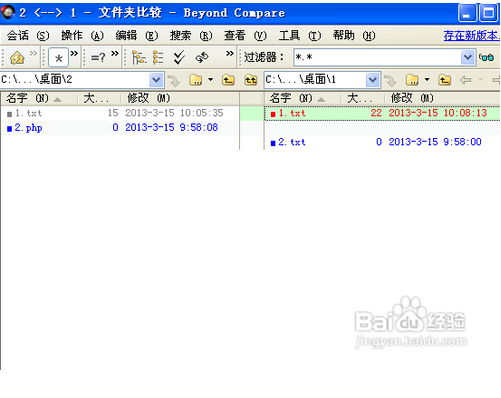This screenshot has height=398, width=501.
Task: Click the Beyond Compare title bar app icon
Action: [8, 13]
